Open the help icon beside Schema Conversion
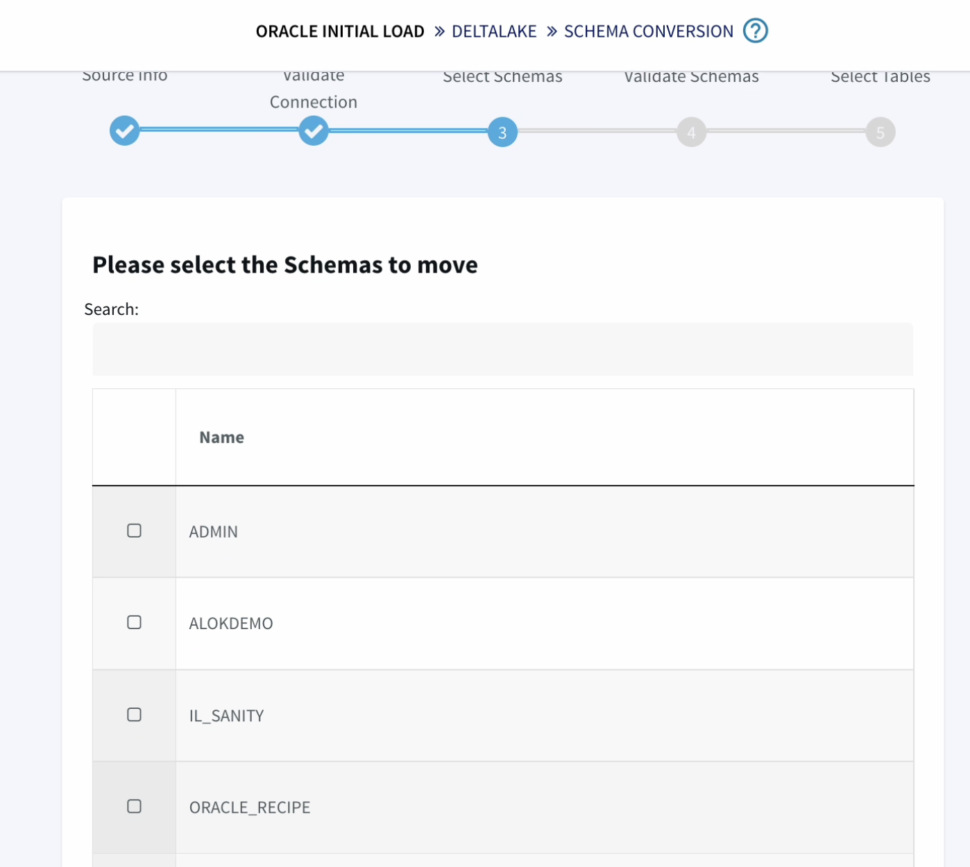 point(756,31)
